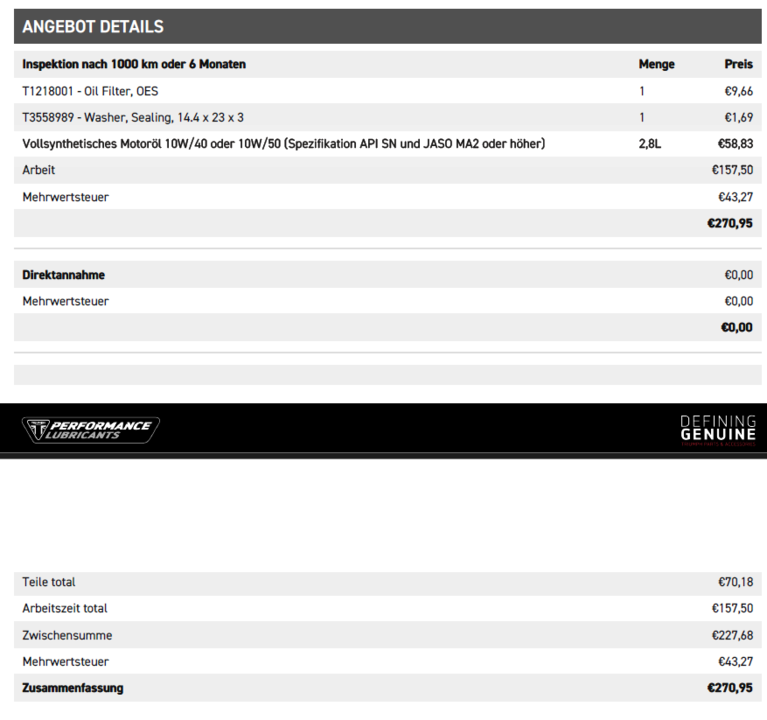Click the oil filter price €9,66

[x=739, y=91]
